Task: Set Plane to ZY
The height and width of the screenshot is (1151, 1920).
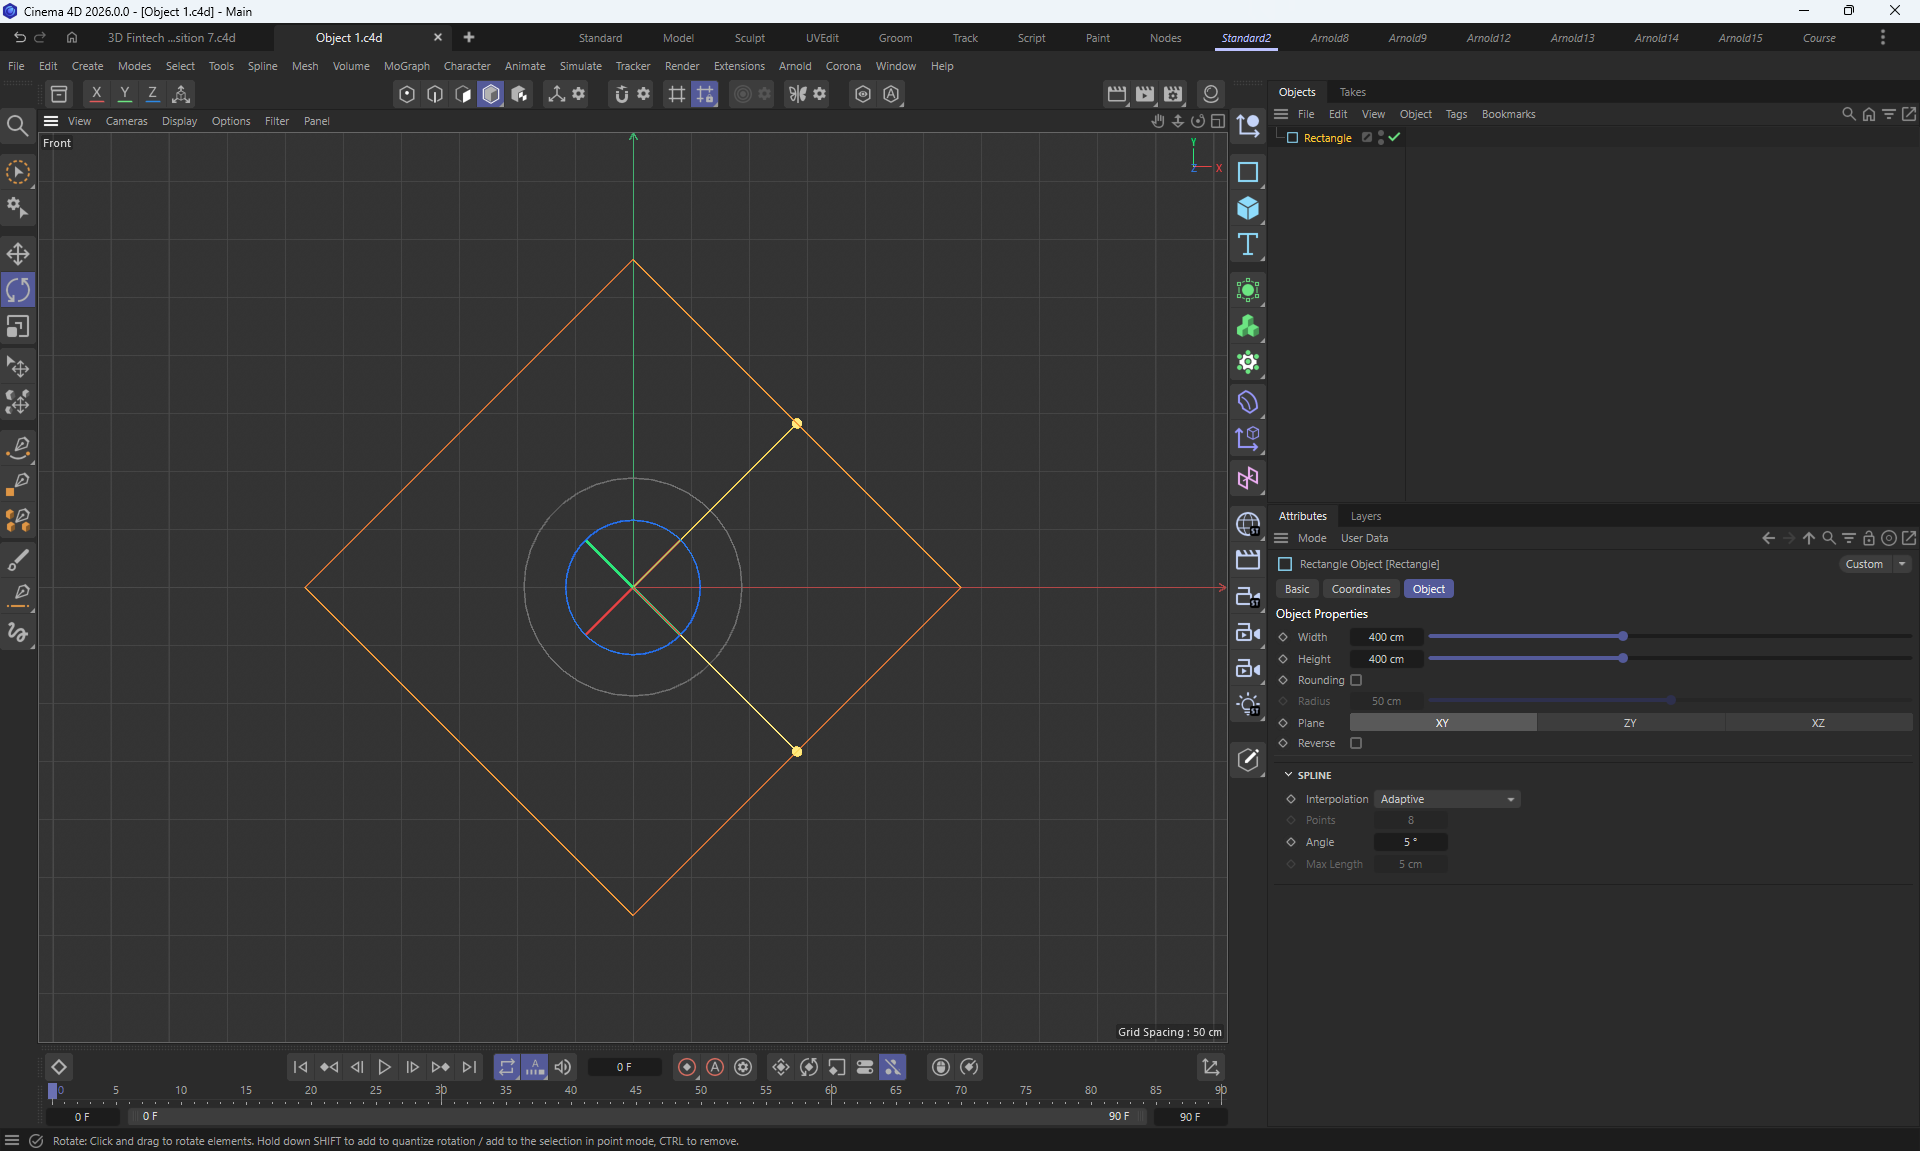Action: click(x=1629, y=723)
